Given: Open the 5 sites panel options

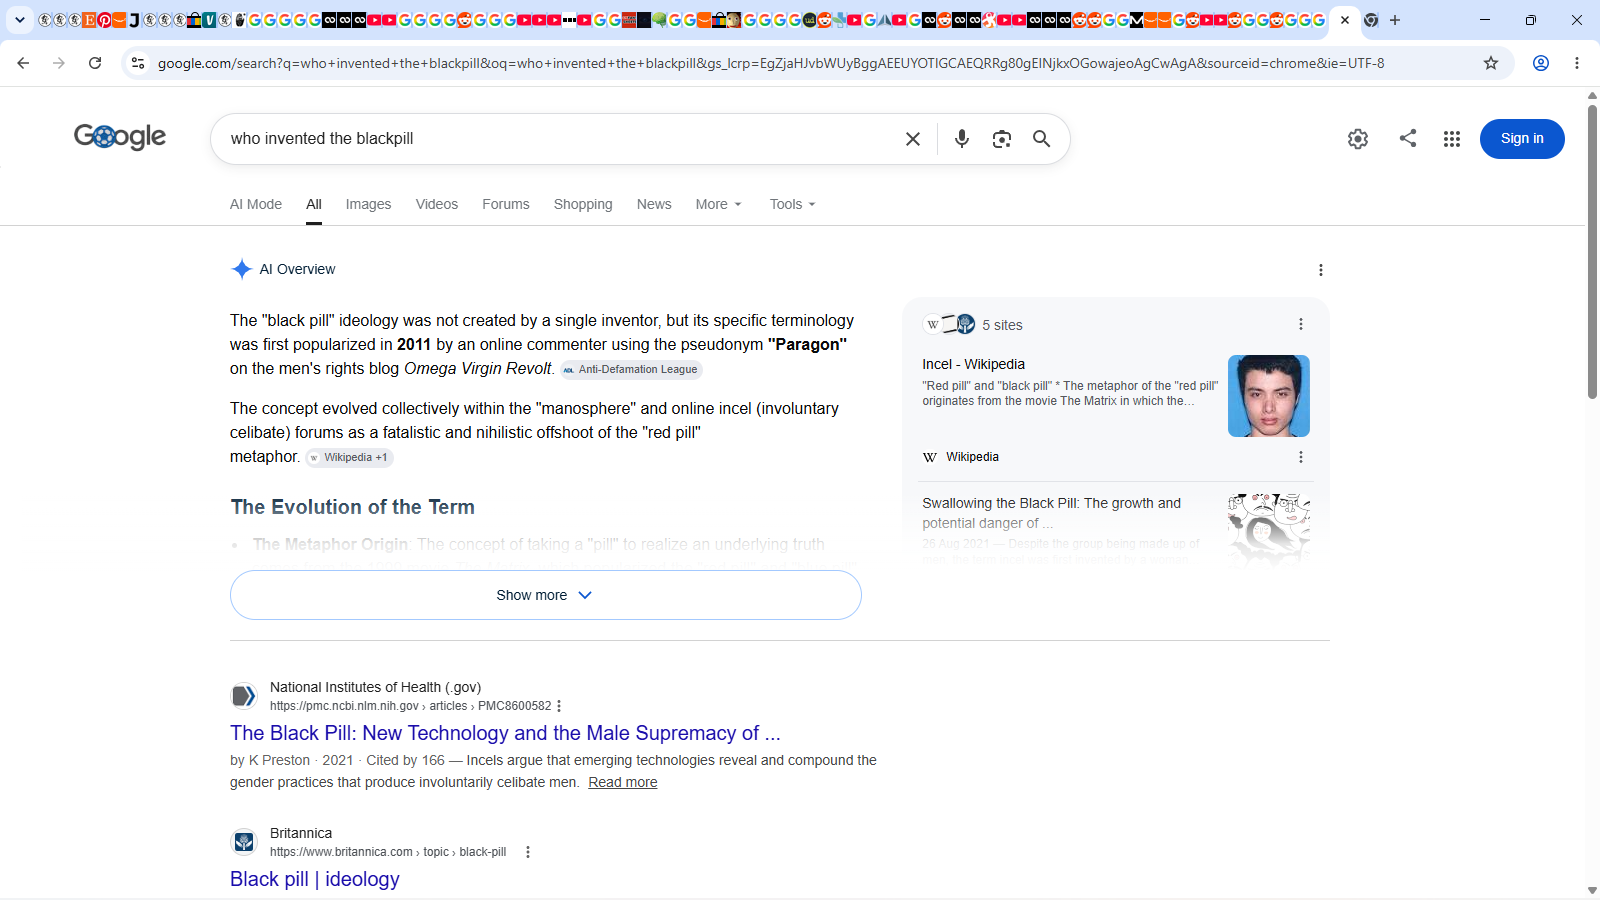Looking at the screenshot, I should [x=1301, y=324].
